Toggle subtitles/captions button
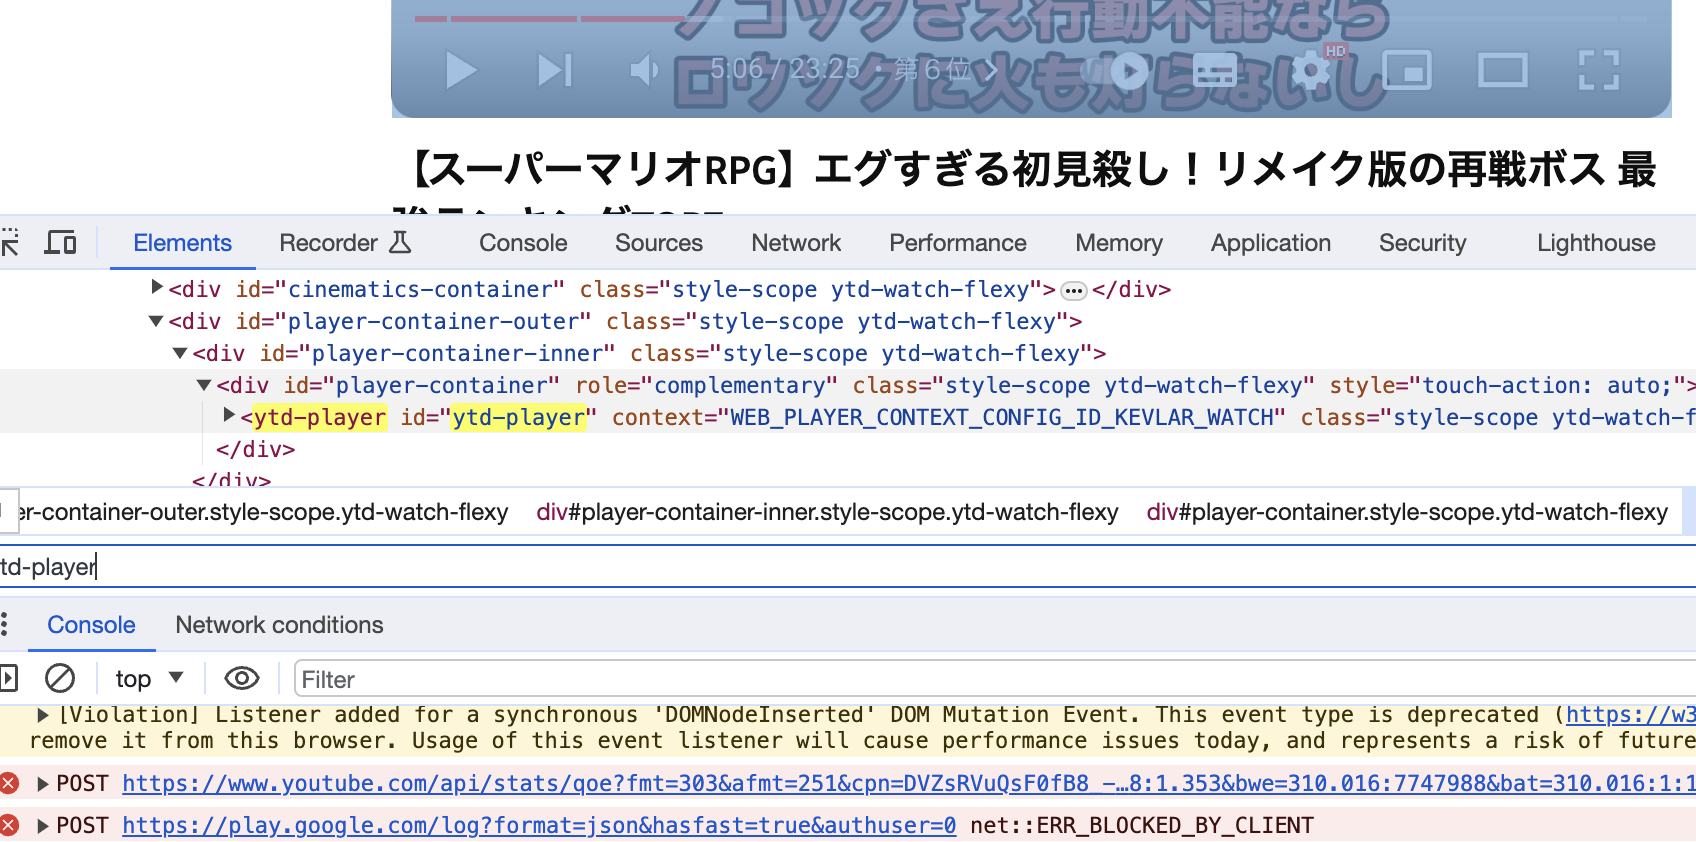This screenshot has width=1696, height=842. 1215,70
